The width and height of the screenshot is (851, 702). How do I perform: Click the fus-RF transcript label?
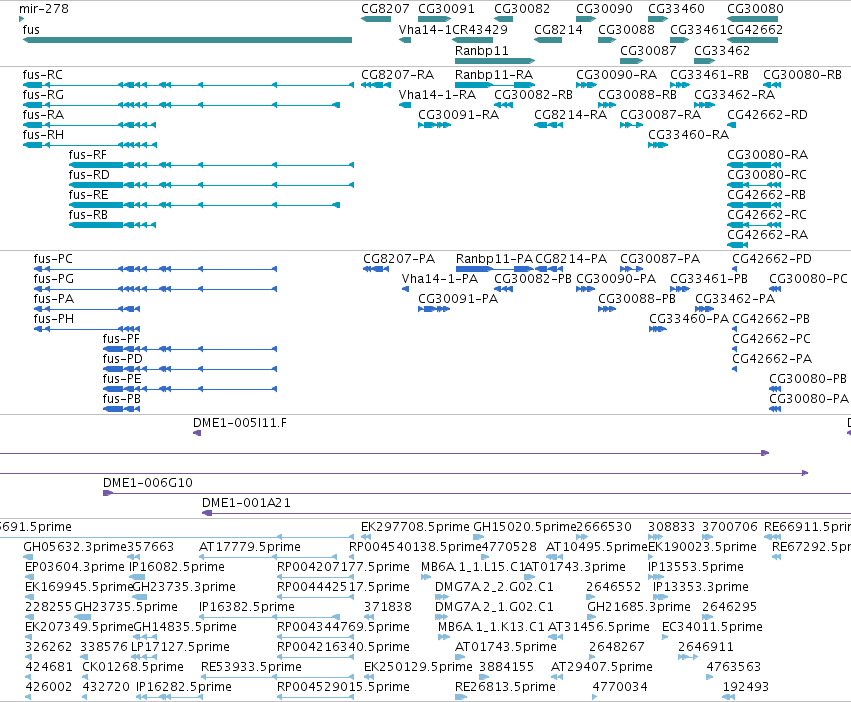click(x=87, y=154)
